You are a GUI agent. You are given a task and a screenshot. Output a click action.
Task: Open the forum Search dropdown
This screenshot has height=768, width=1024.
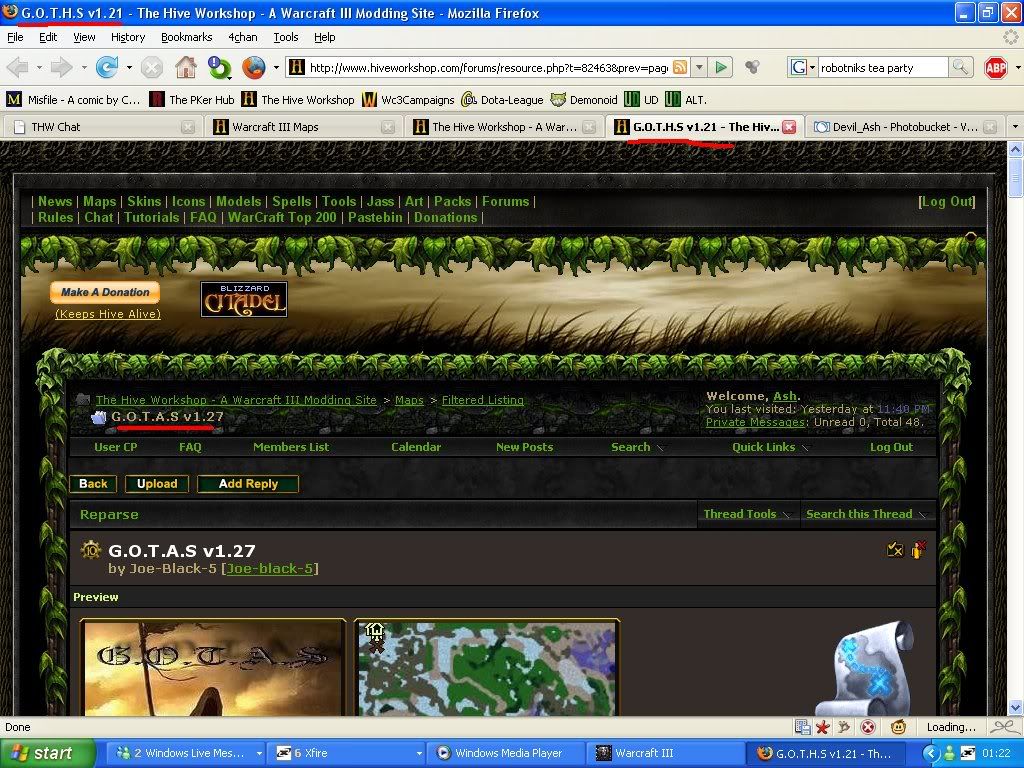pos(637,447)
